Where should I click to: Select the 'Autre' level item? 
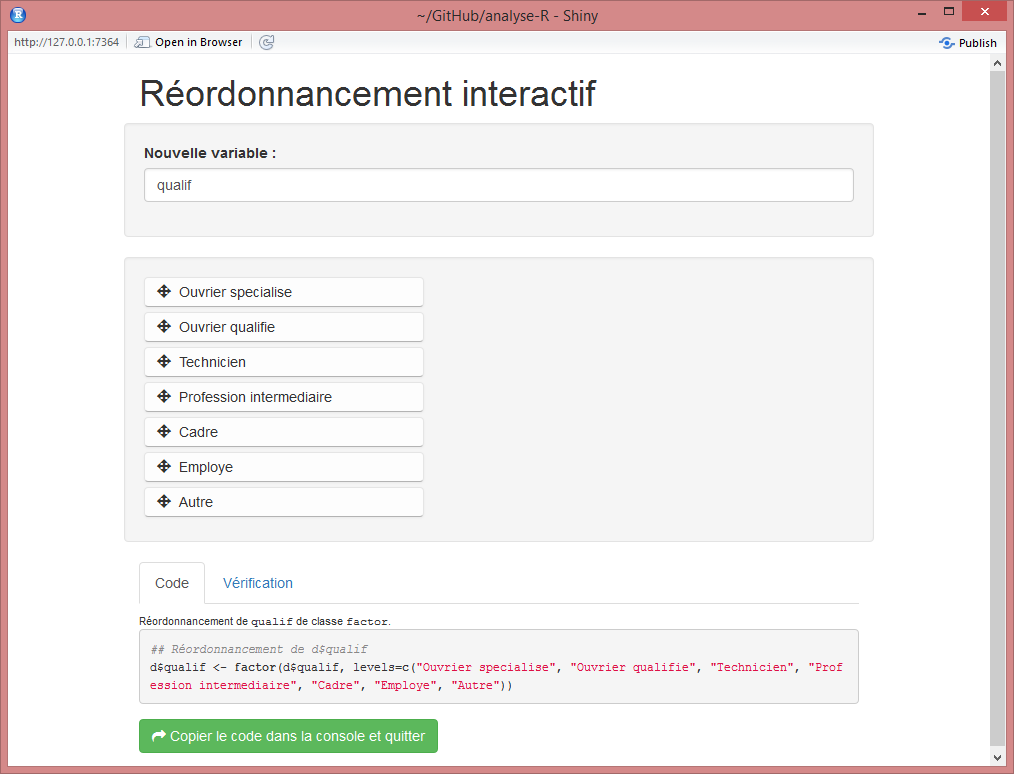tap(284, 501)
